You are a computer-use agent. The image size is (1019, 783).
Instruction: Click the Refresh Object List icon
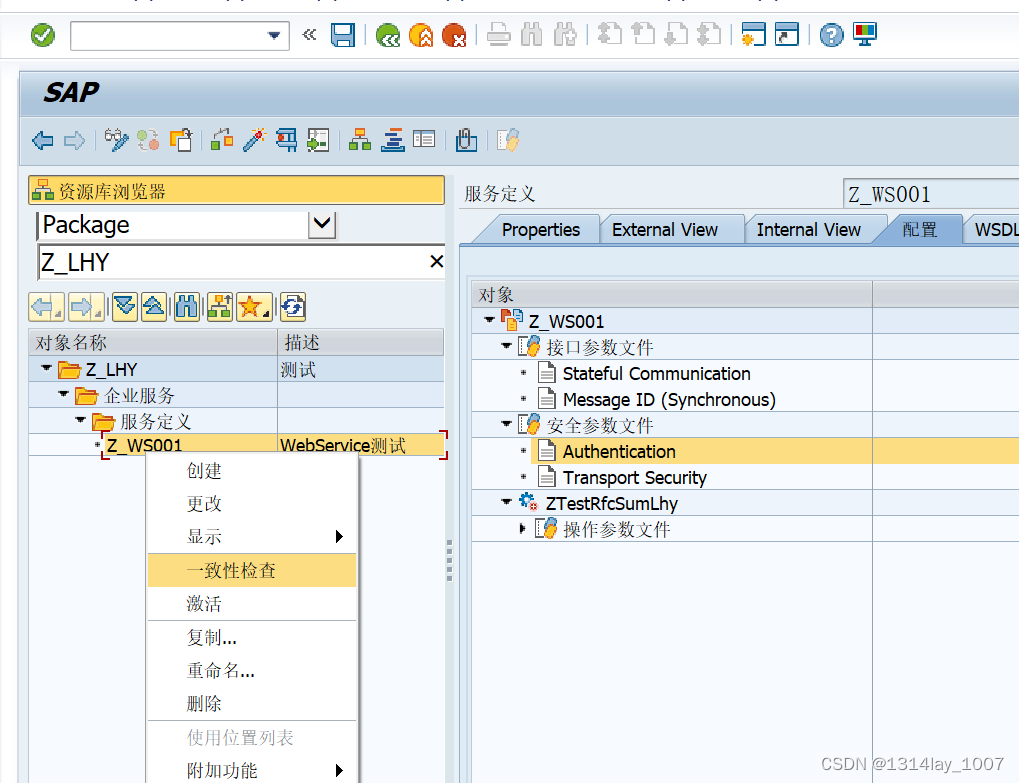pyautogui.click(x=293, y=307)
